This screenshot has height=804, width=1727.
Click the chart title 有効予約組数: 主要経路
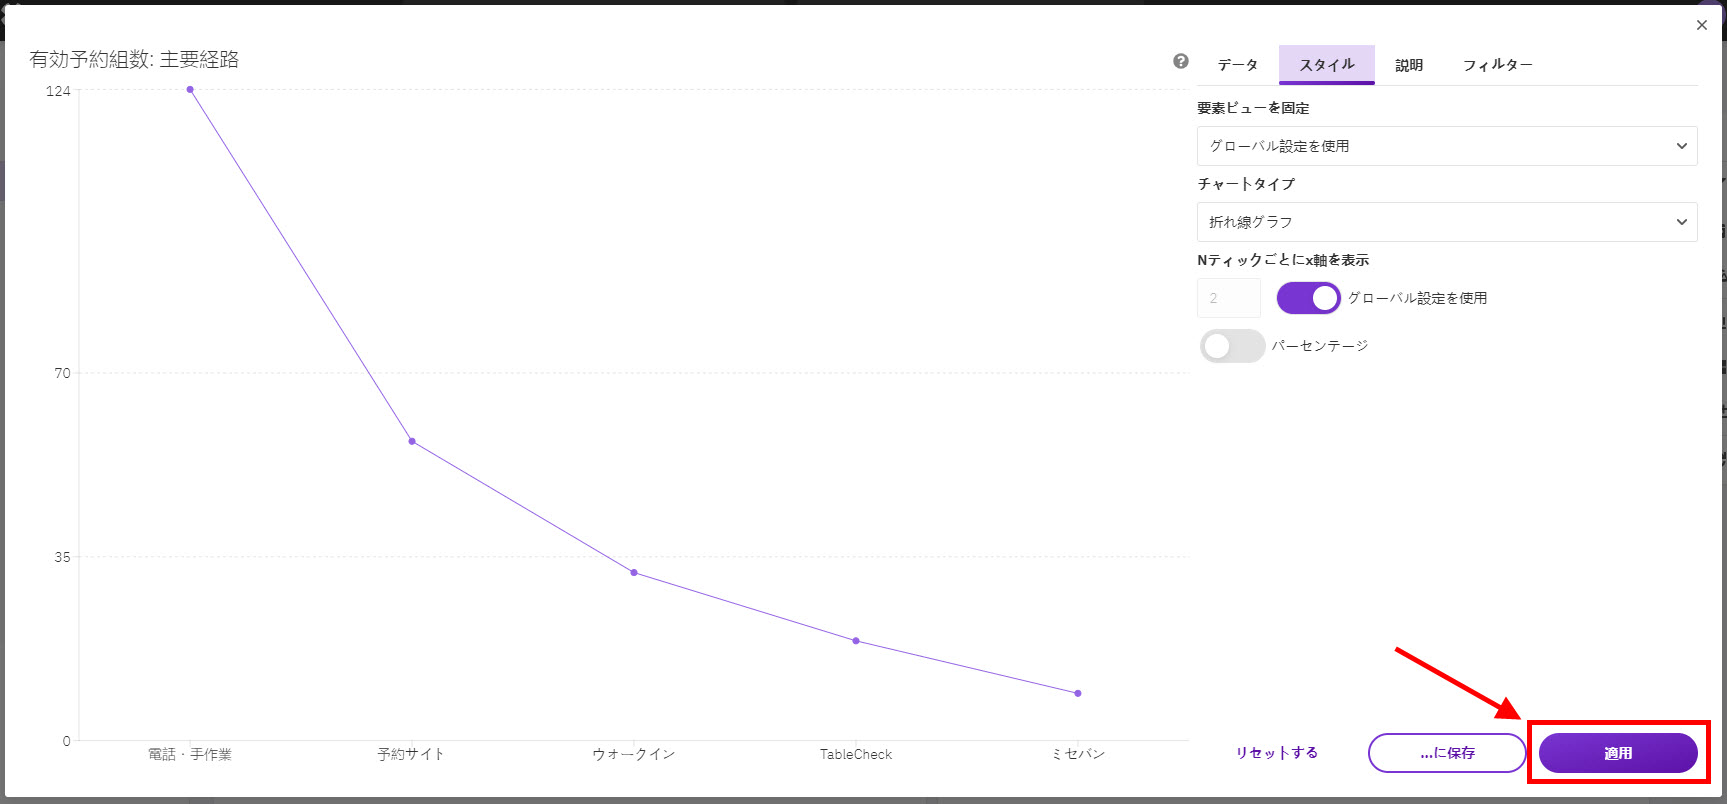click(x=134, y=60)
